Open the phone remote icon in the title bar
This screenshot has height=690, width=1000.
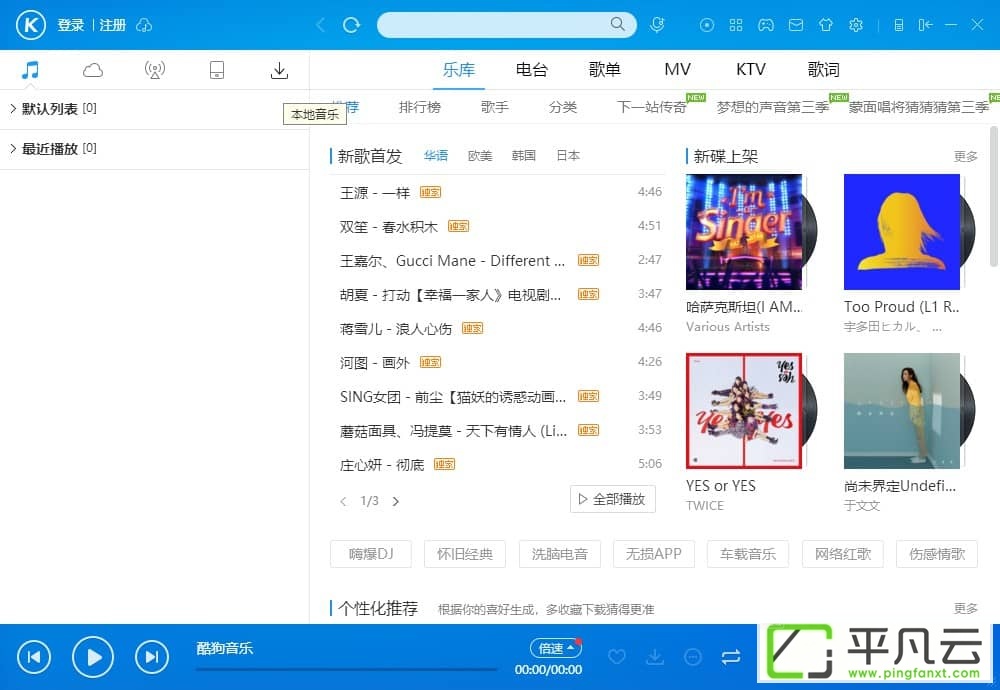point(899,25)
